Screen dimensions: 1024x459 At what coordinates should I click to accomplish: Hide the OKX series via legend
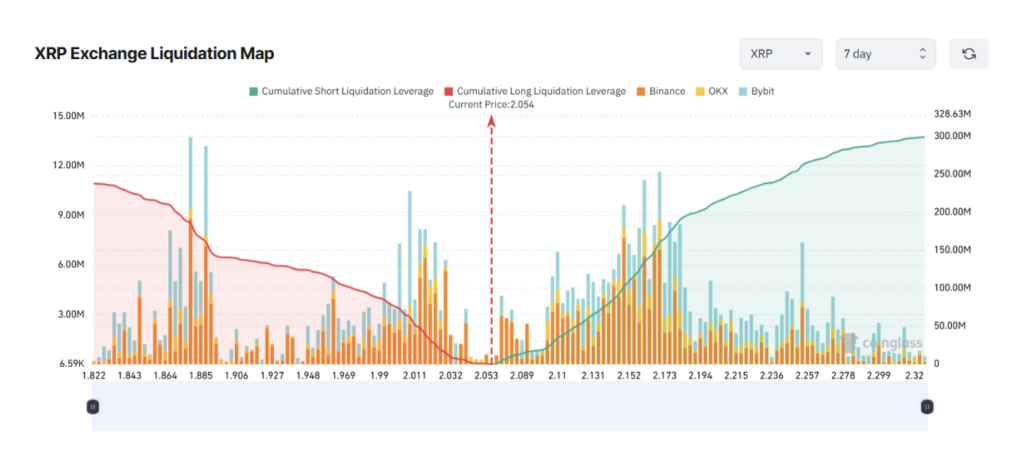click(712, 91)
